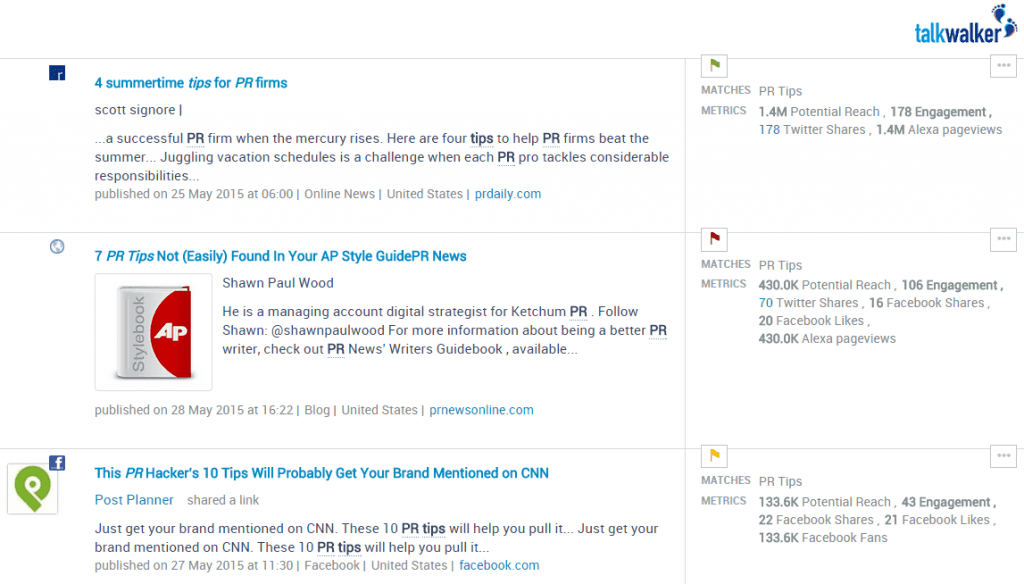Open '7 PR Tips Not (Easily) Found' article
Screen dimensions: 1024x584
(x=281, y=256)
